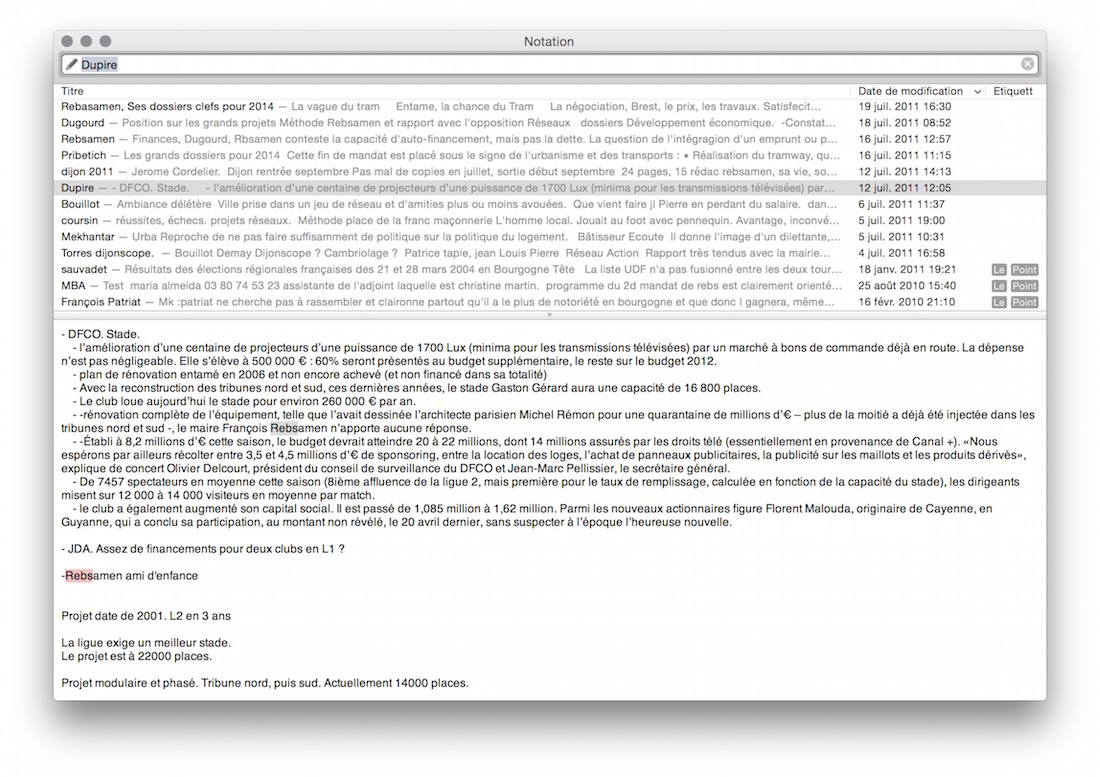Click the date 18 juil. 2011 08:52
Image resolution: width=1100 pixels, height=777 pixels.
click(905, 123)
